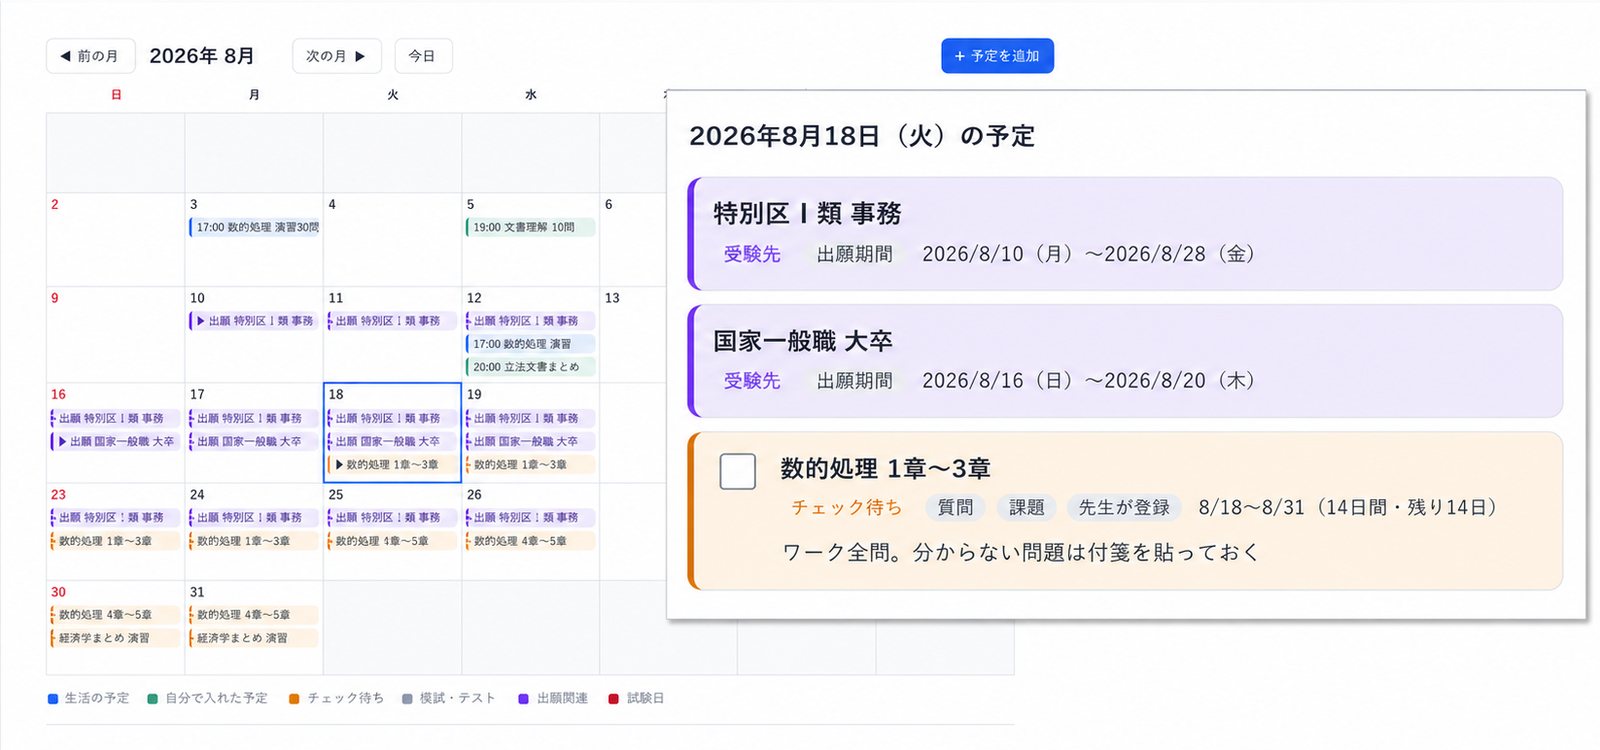Click the orange チェック待ち legend swatch
Screen dimensions: 1600x750
coord(294,699)
